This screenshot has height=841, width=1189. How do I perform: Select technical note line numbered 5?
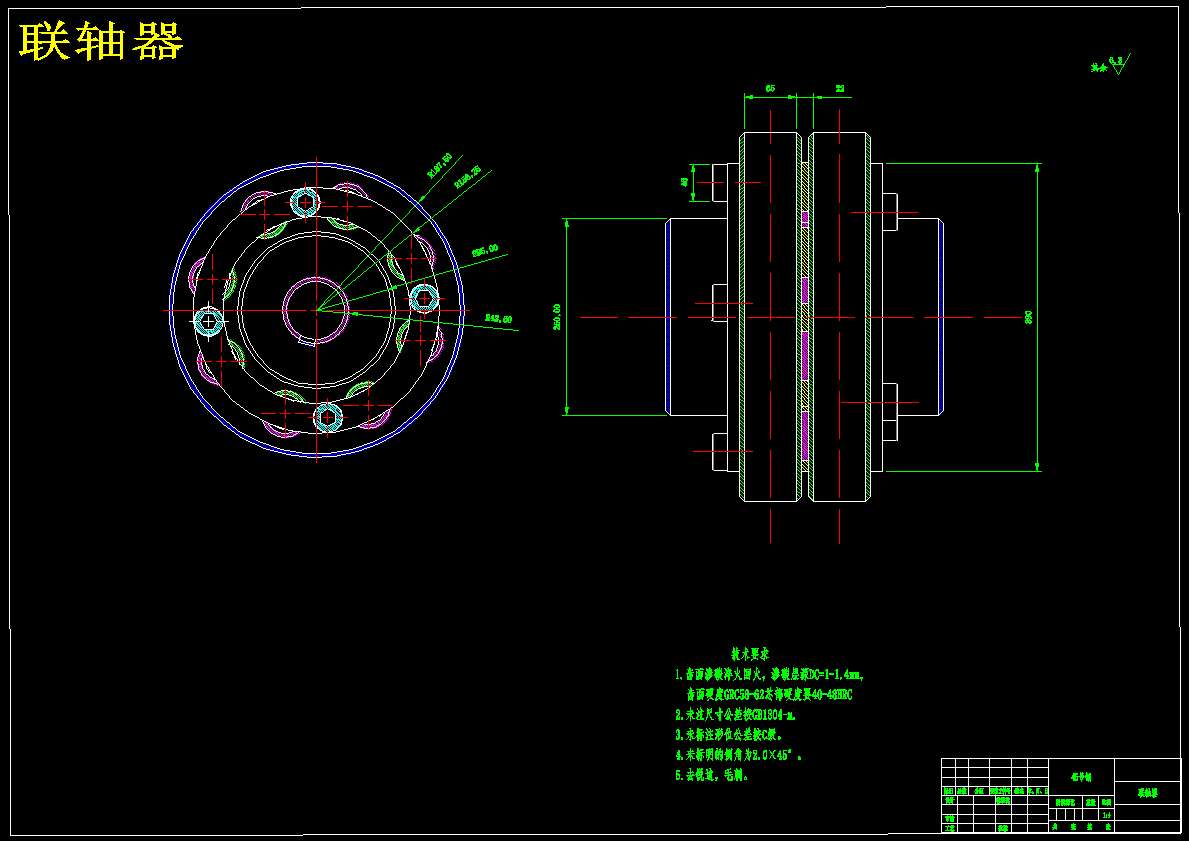(x=712, y=776)
